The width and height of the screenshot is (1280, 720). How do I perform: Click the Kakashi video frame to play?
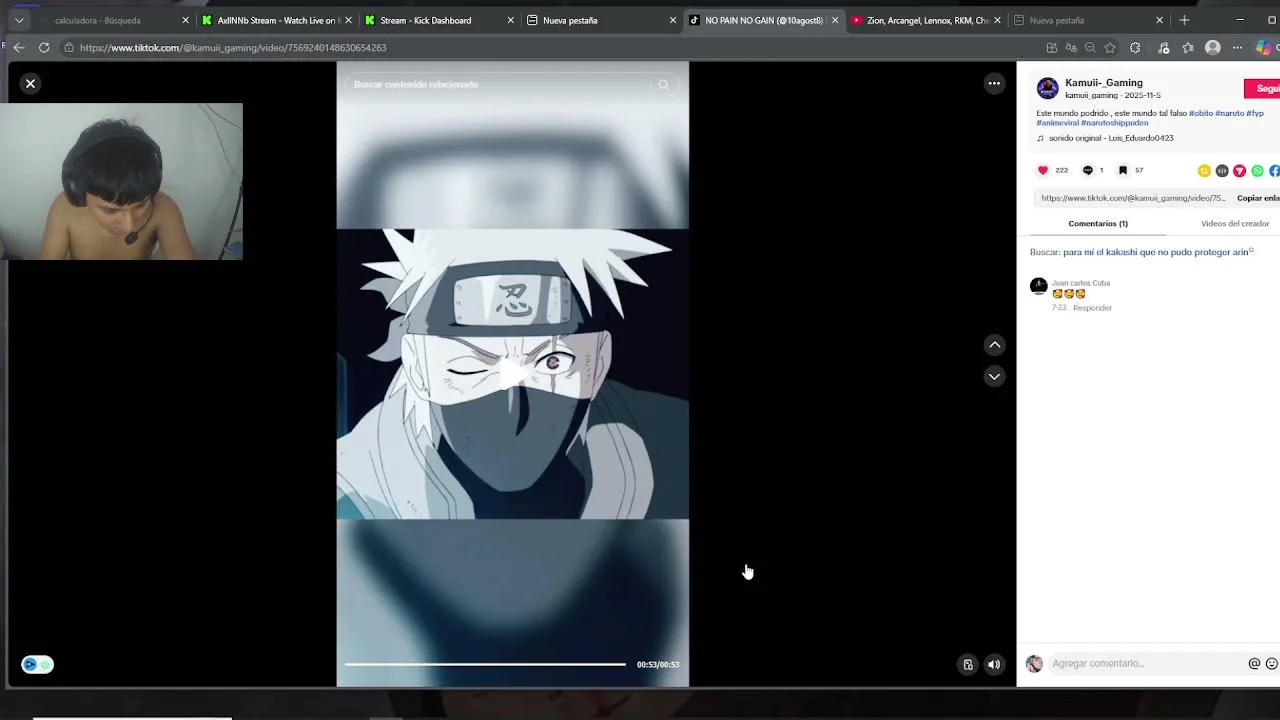pos(512,374)
